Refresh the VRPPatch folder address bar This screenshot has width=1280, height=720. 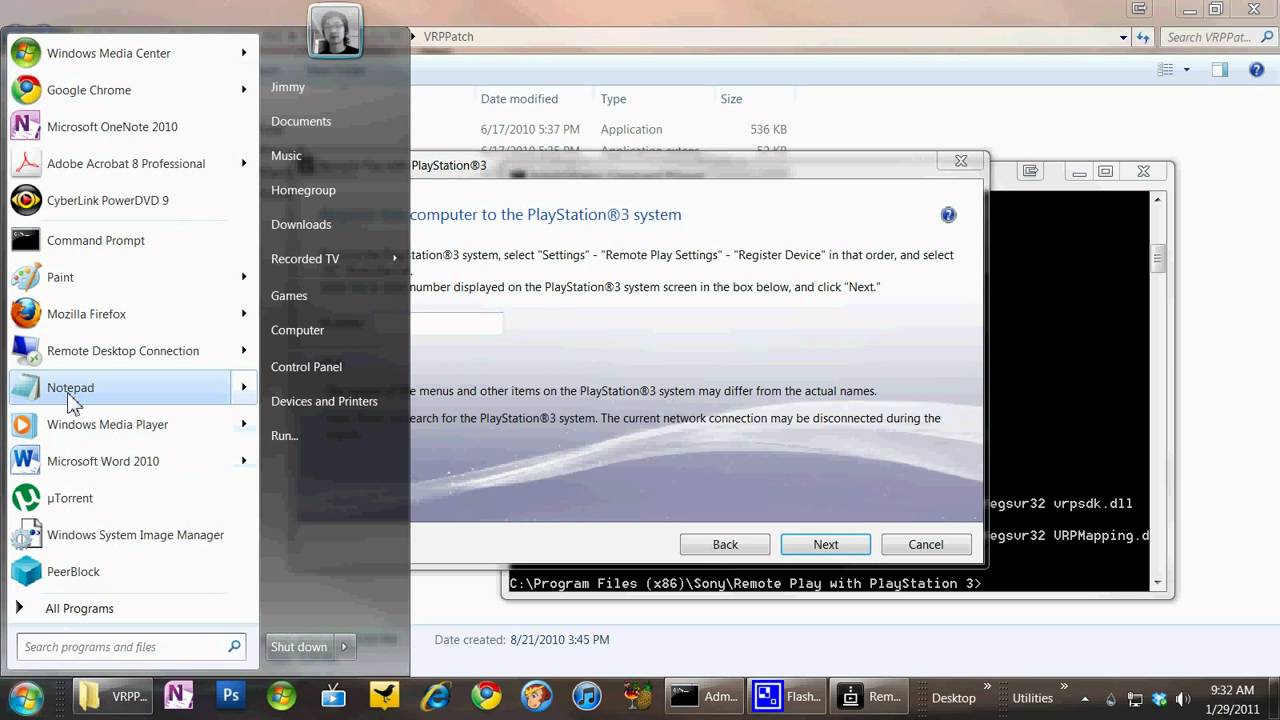pos(1143,37)
